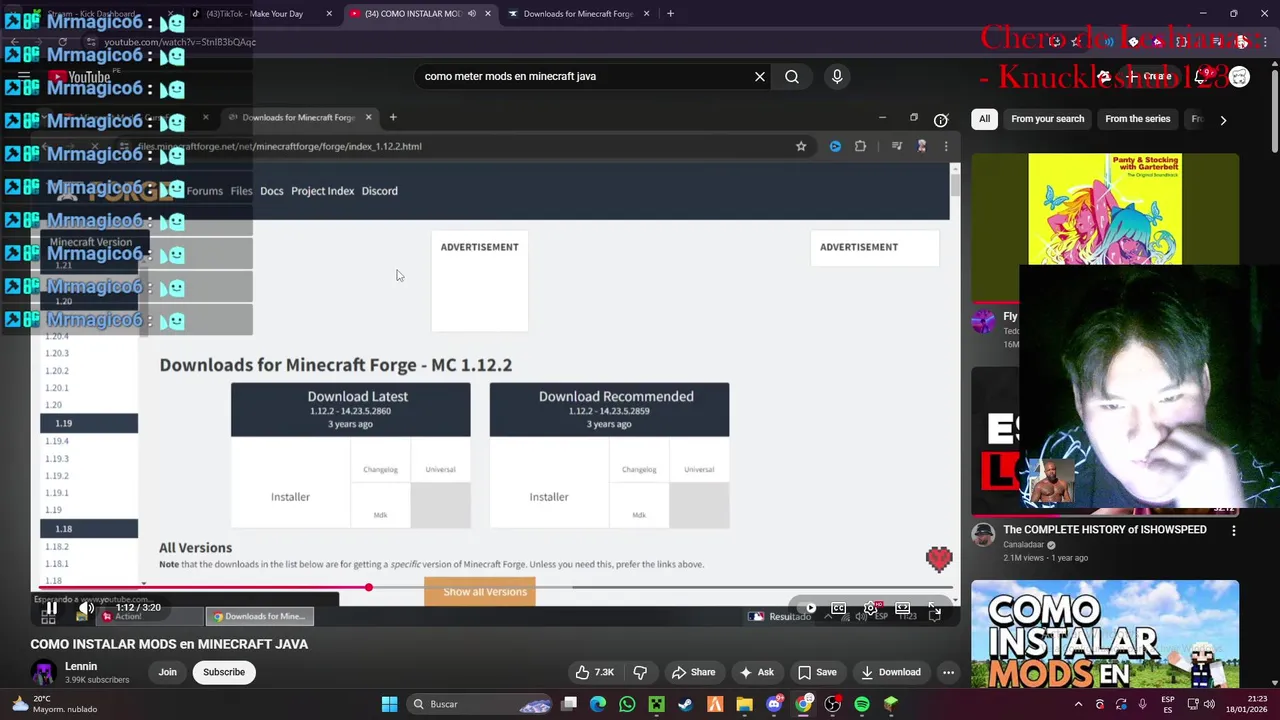The image size is (1280, 720).
Task: Subscribe to the Lennin channel
Action: [x=224, y=672]
